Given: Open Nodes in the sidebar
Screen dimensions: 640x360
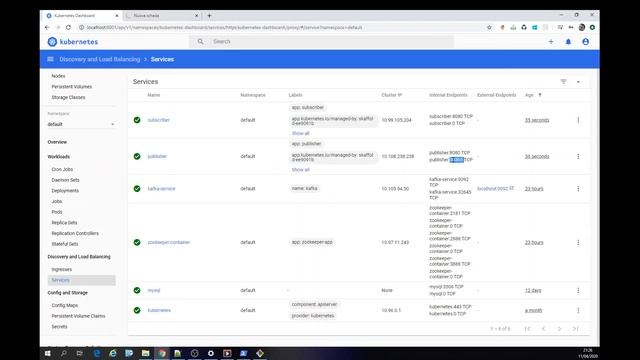Looking at the screenshot, I should pos(58,76).
